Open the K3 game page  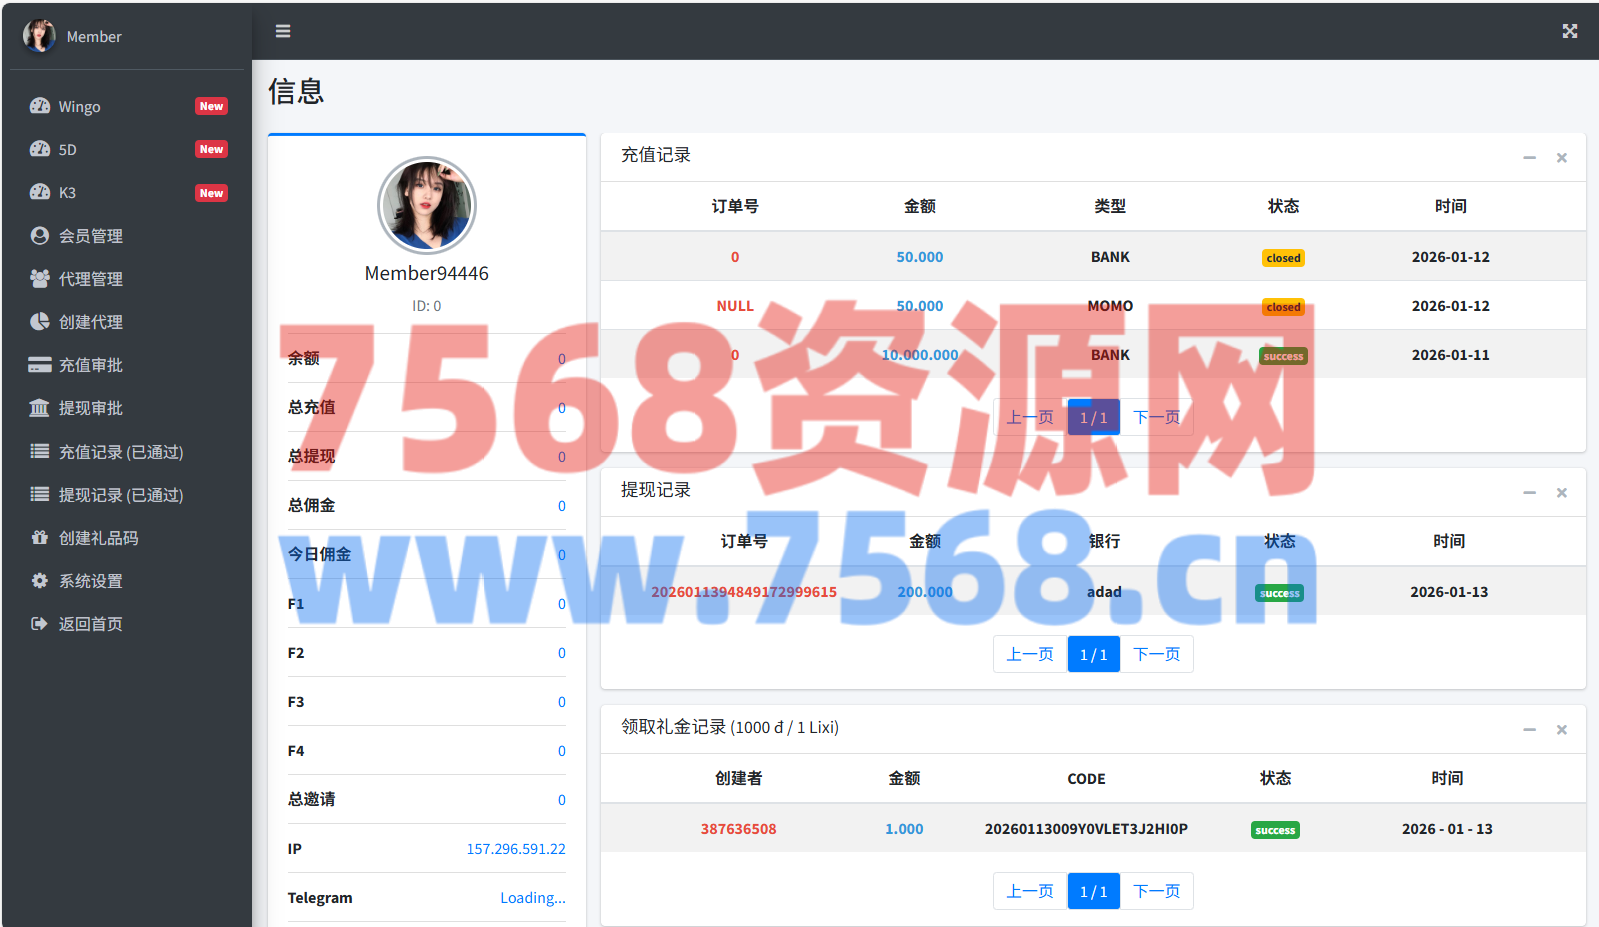[68, 193]
